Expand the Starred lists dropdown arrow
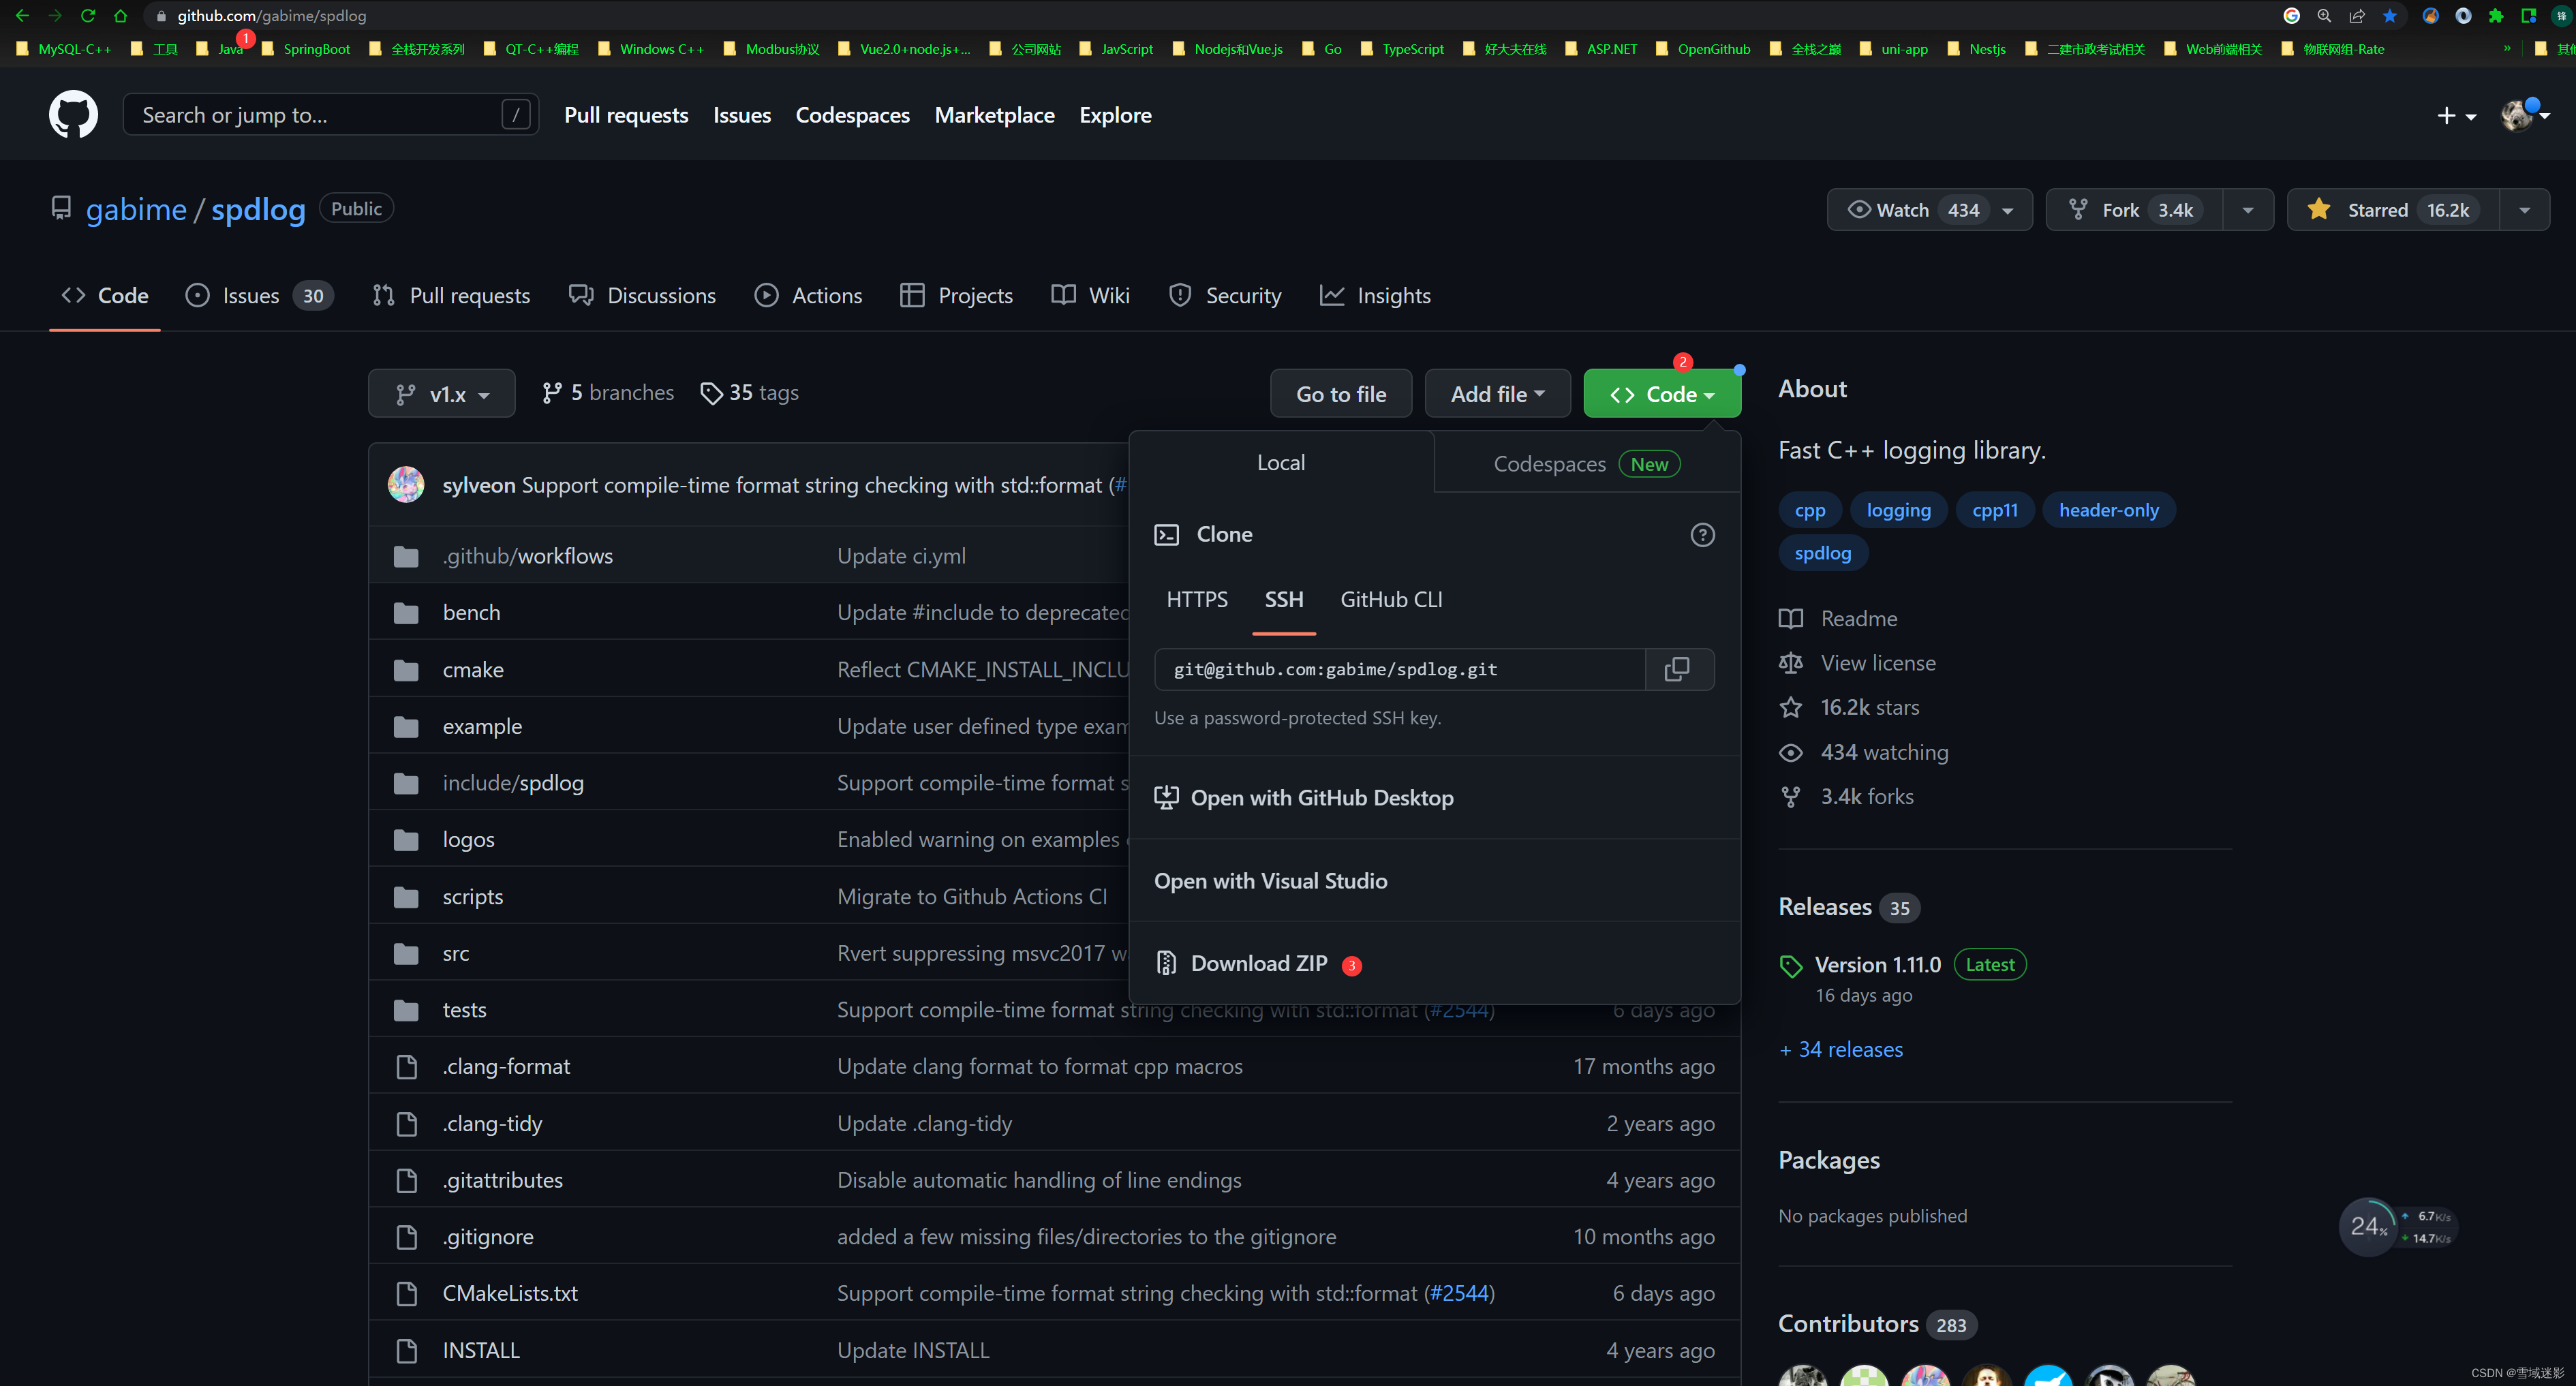 [x=2524, y=210]
